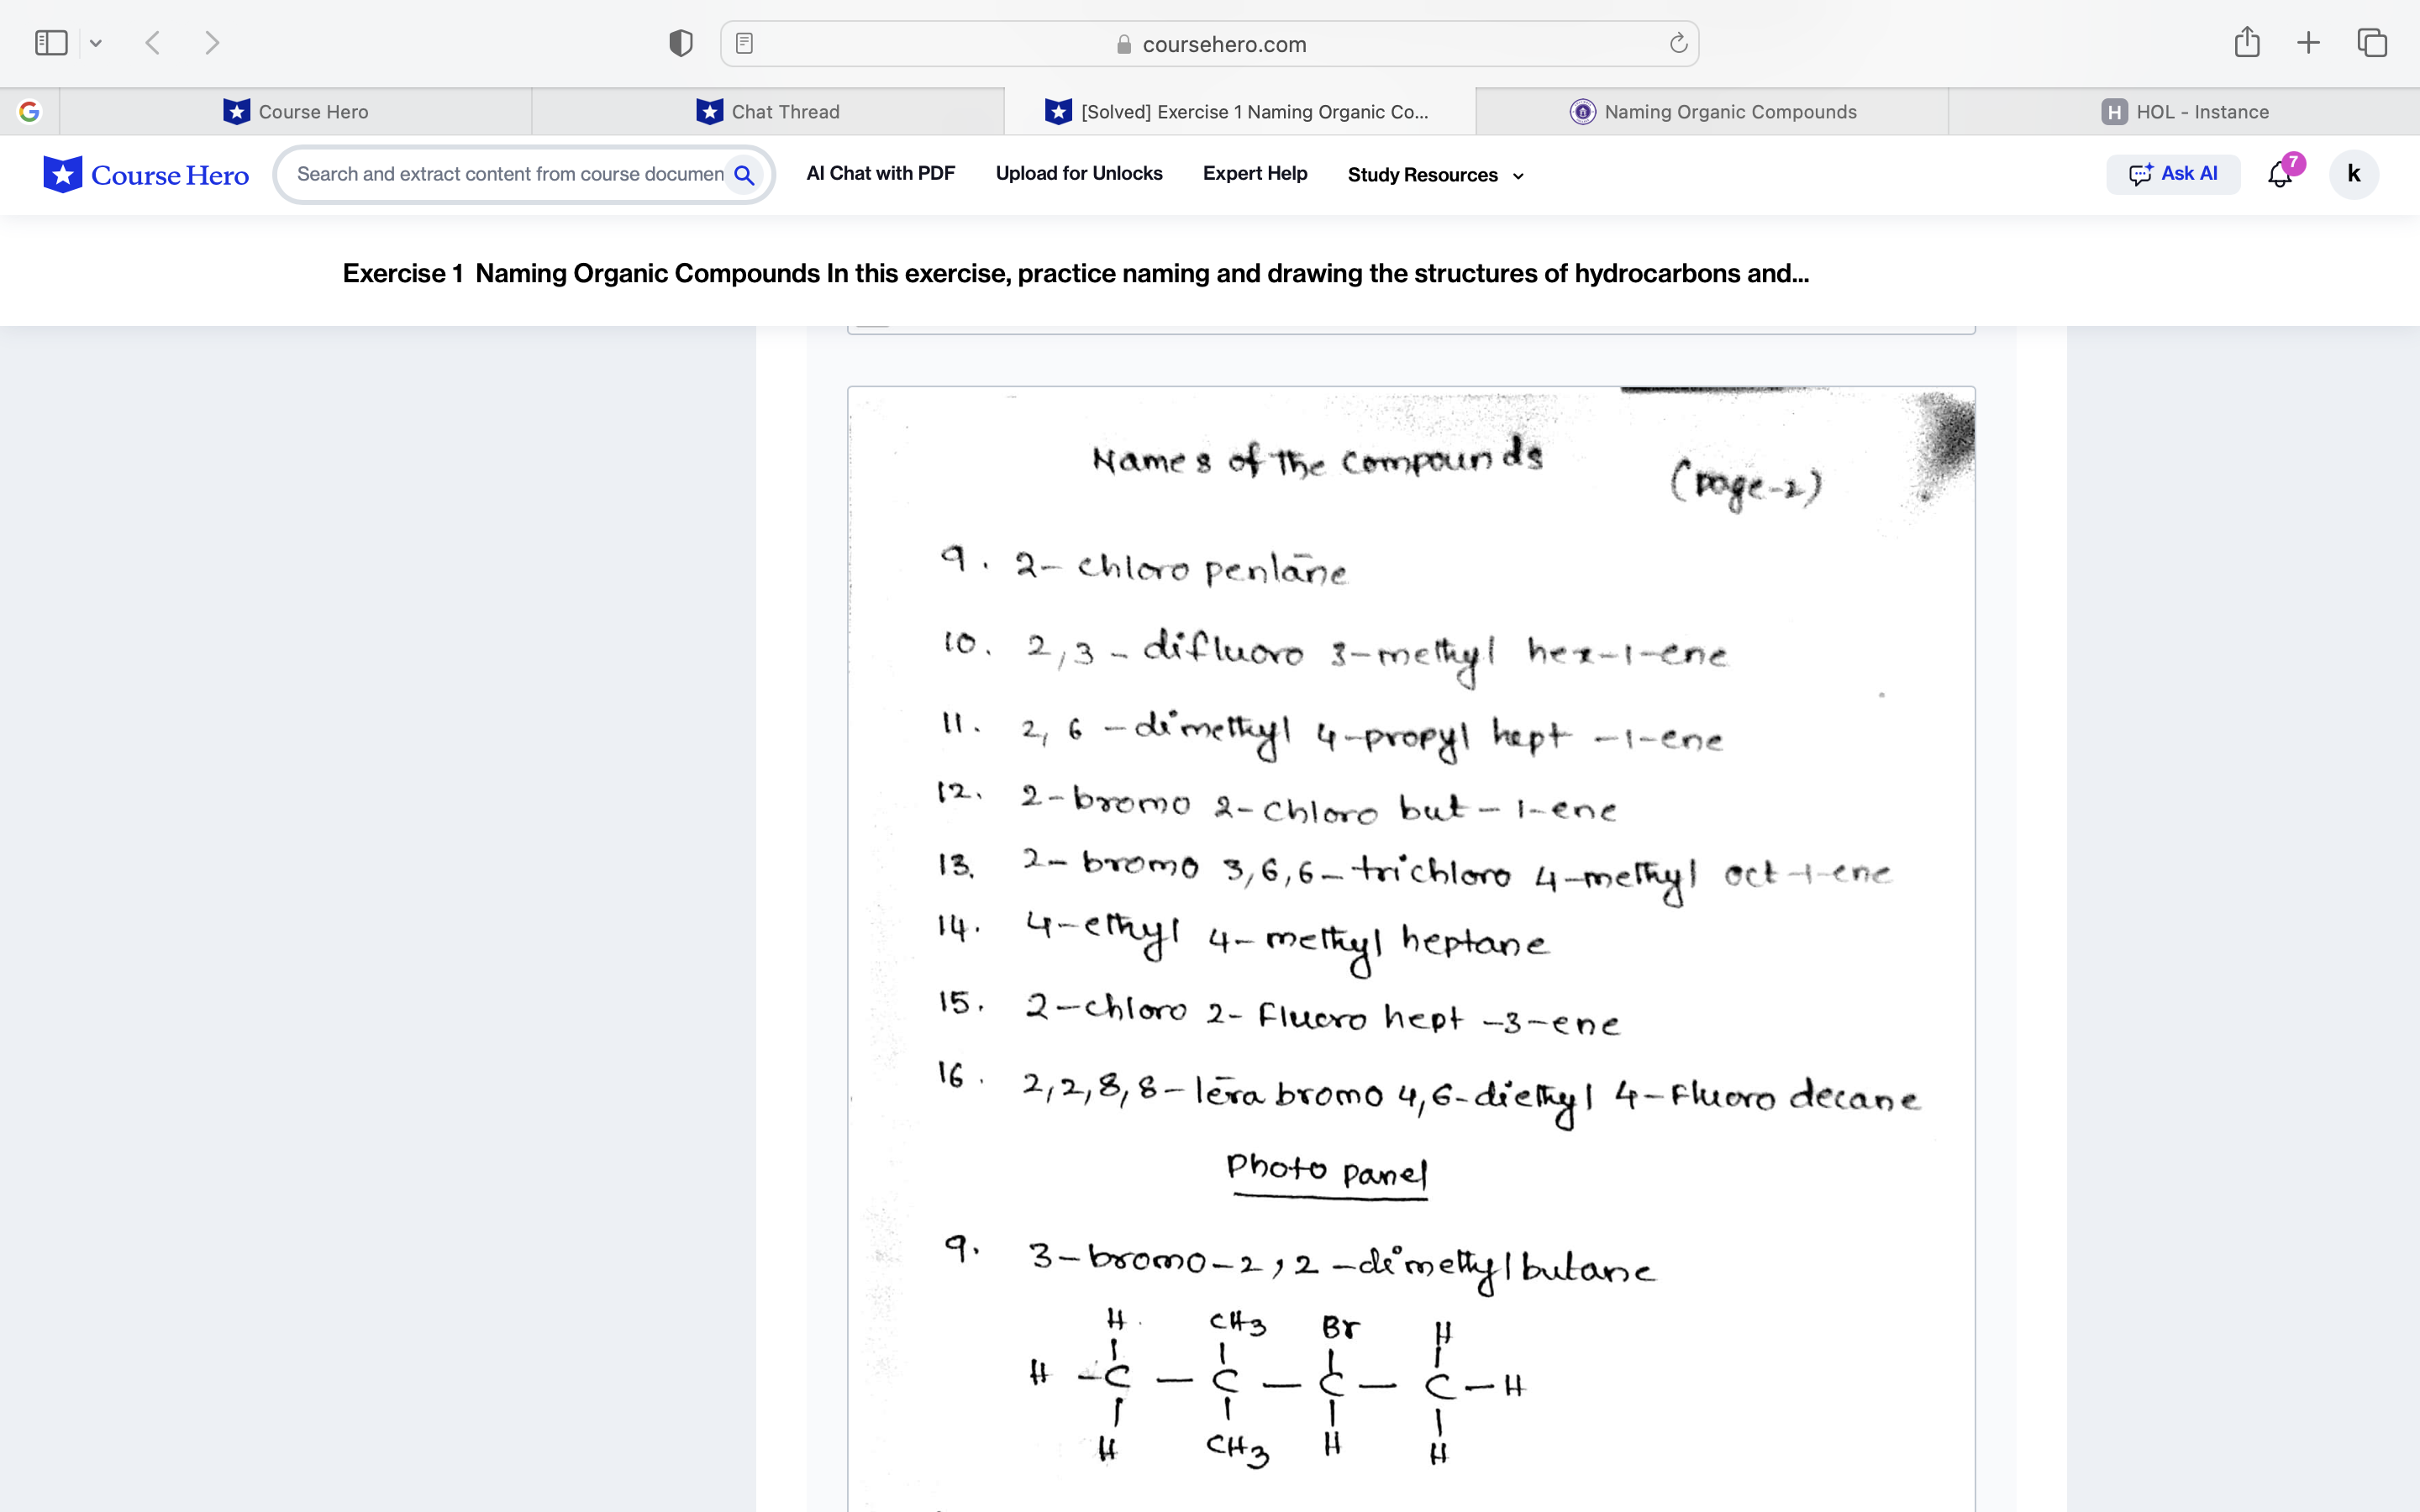
Task: Open the share sheet icon
Action: click(2246, 42)
